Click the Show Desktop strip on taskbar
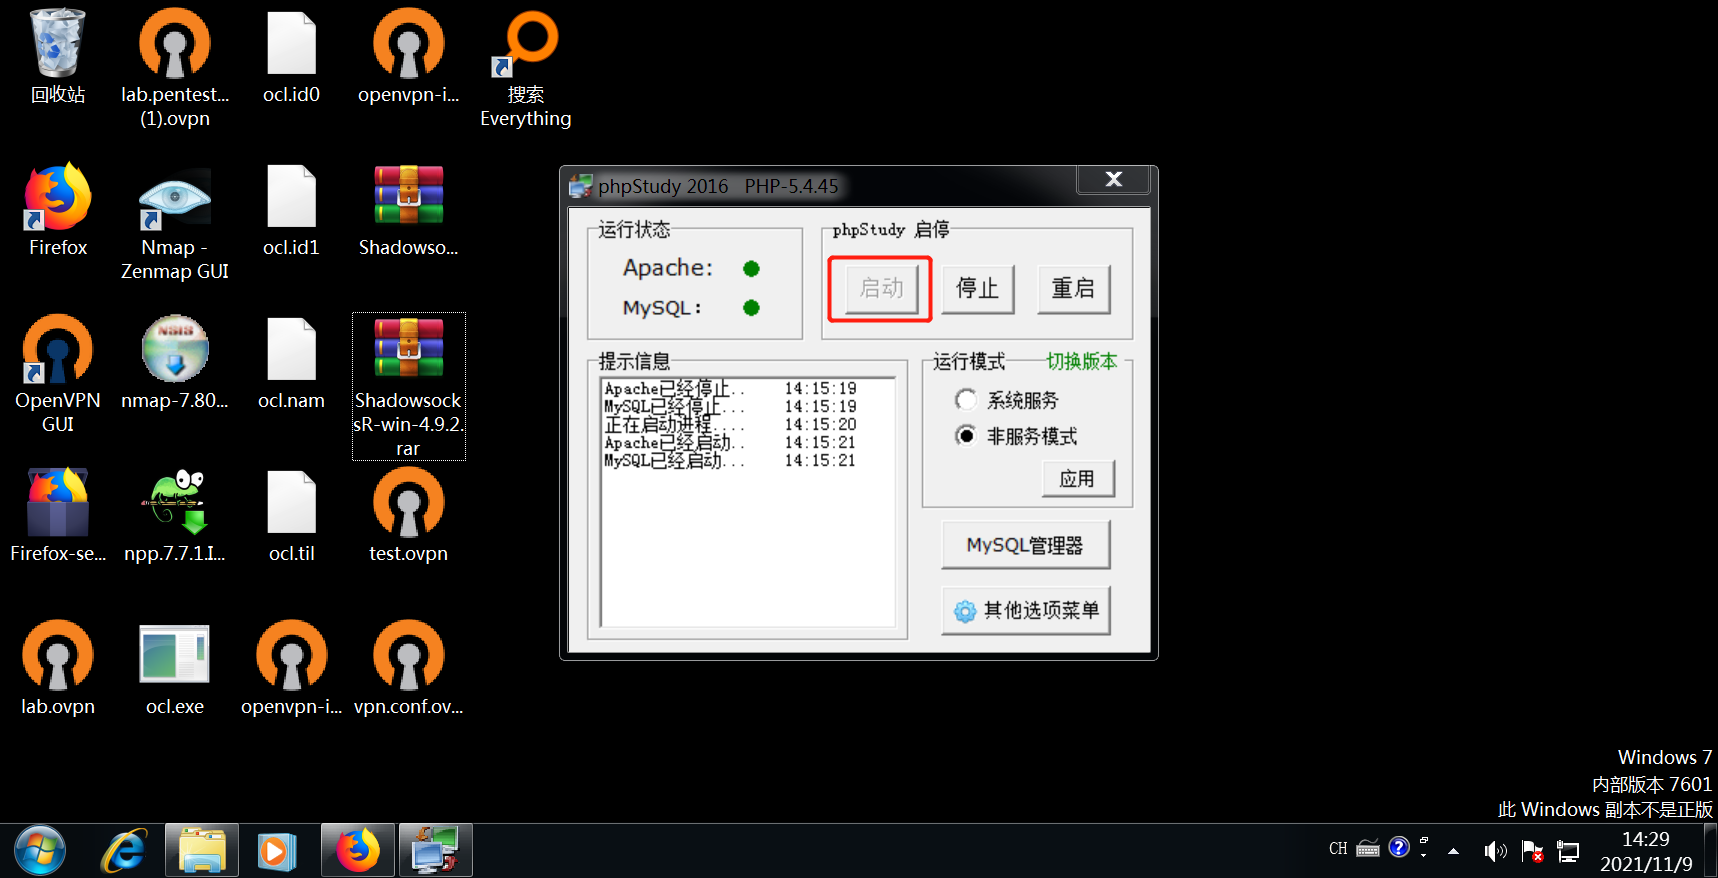The image size is (1718, 878). [1710, 851]
